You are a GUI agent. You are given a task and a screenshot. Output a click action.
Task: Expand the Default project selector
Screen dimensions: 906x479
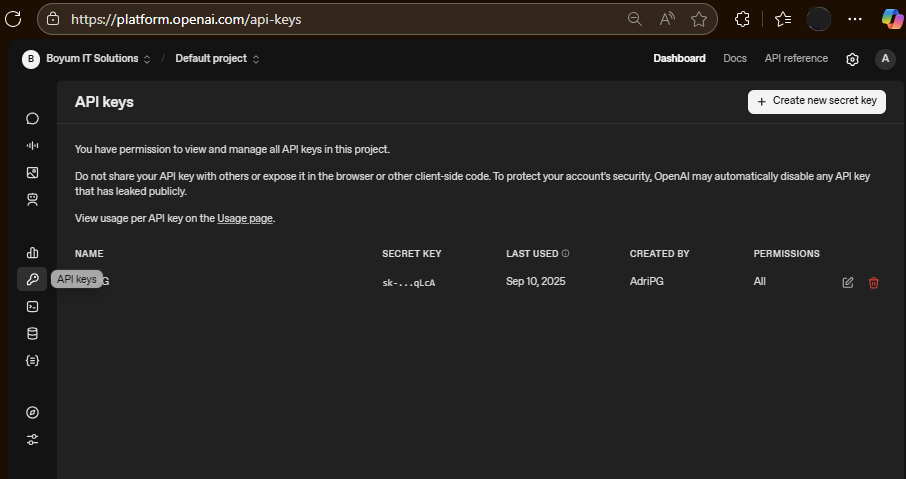coord(217,59)
